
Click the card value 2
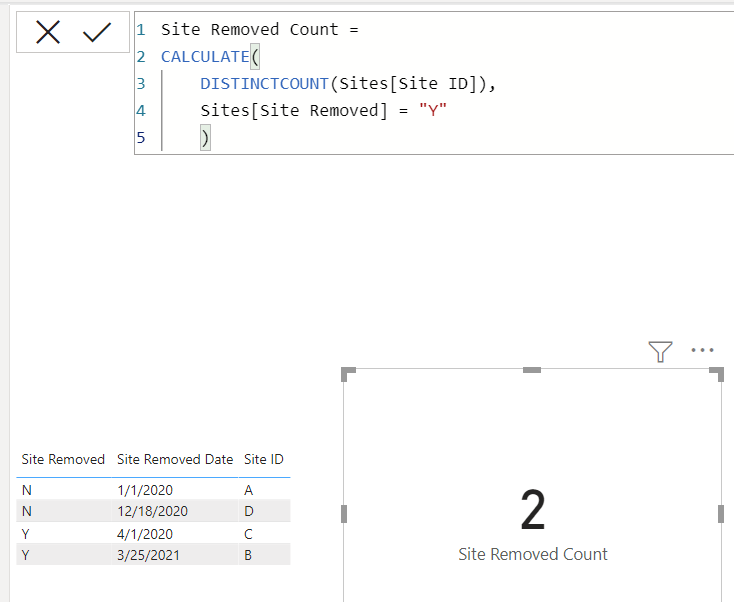click(x=533, y=509)
